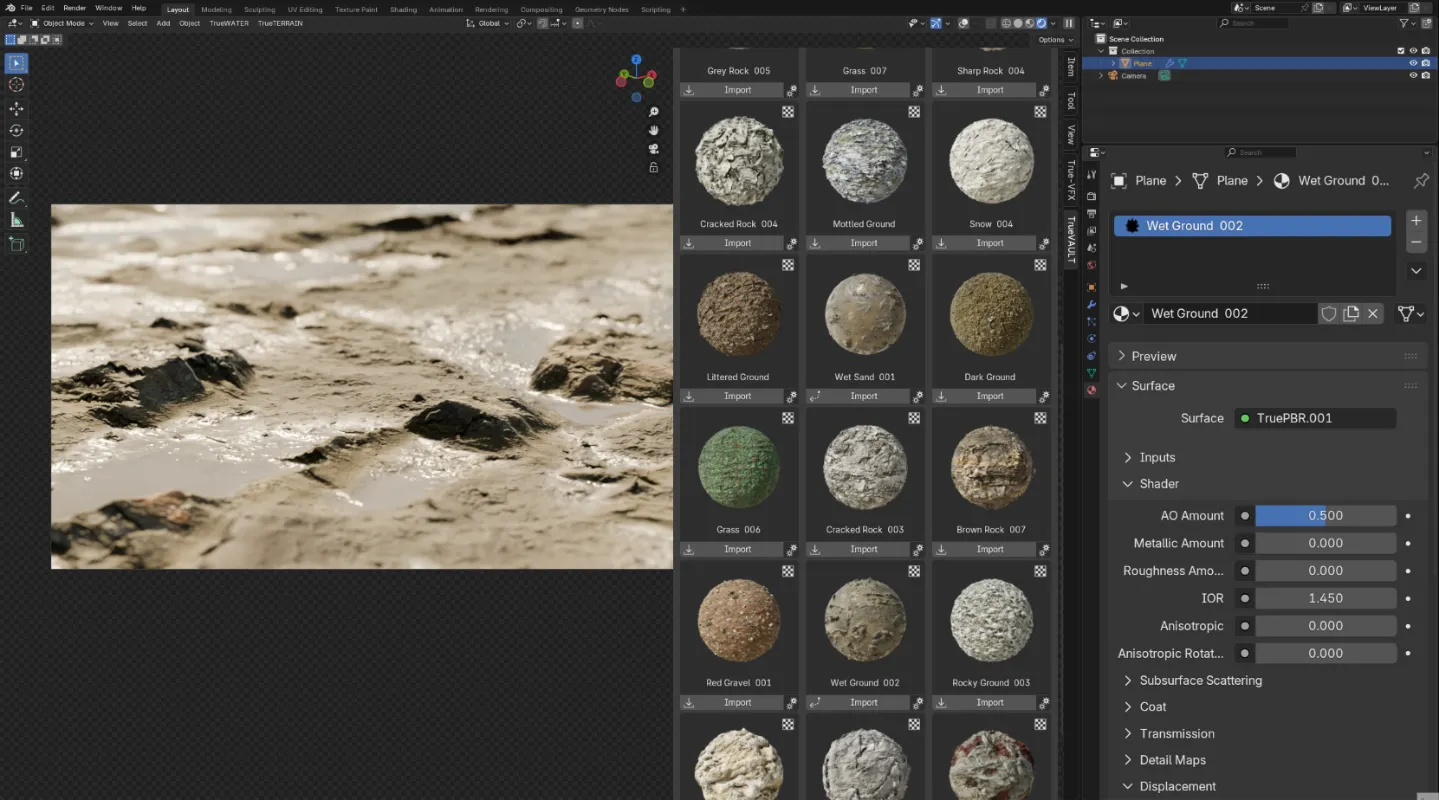Image resolution: width=1439 pixels, height=800 pixels.
Task: Select the Annotate tool
Action: coord(15,196)
